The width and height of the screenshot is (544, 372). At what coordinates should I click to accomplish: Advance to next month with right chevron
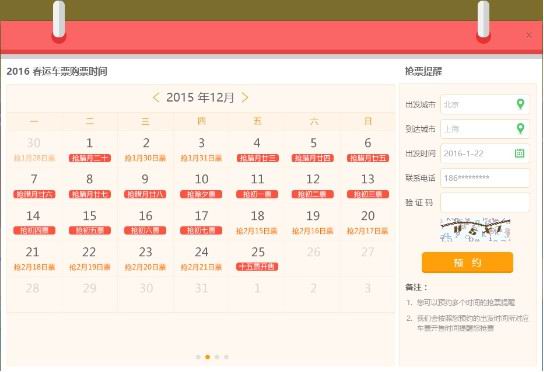pos(245,98)
